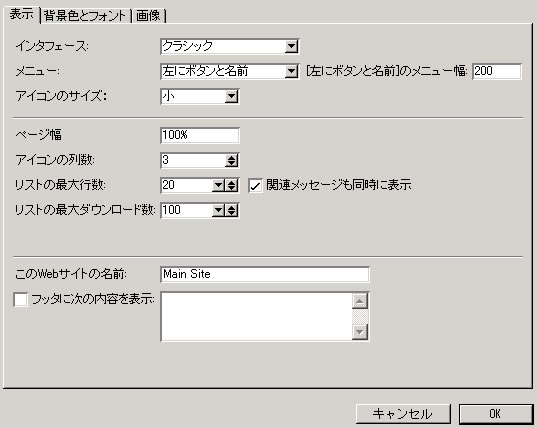Viewport: 537px width, 428px height.
Task: Click the Main Site website name field
Action: pyautogui.click(x=265, y=274)
